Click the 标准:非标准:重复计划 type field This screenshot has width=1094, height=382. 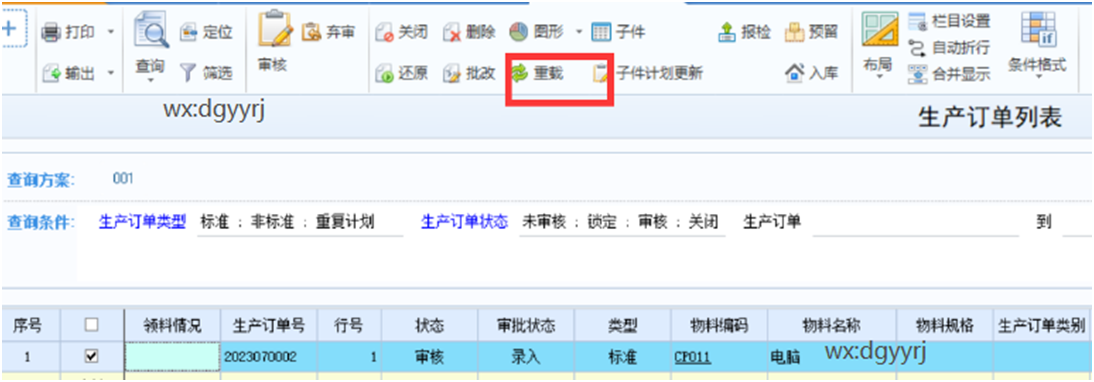(x=300, y=223)
